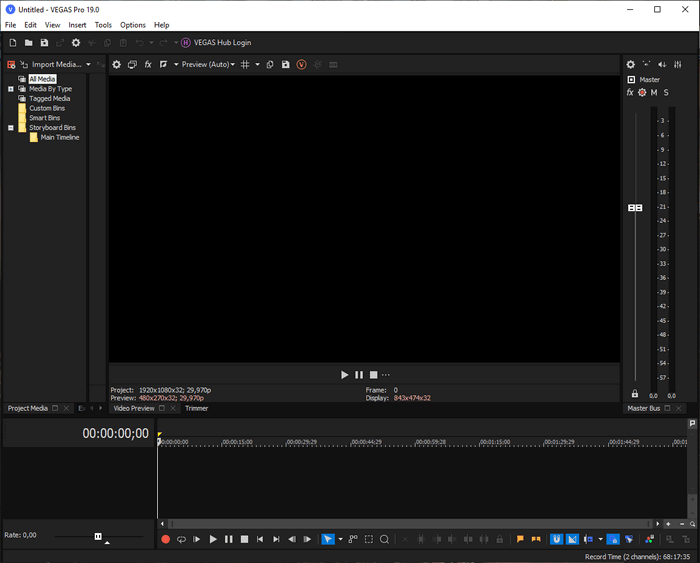700x563 pixels.
Task: Select the Zoom magnifier tool in timeline toolbar
Action: click(384, 539)
